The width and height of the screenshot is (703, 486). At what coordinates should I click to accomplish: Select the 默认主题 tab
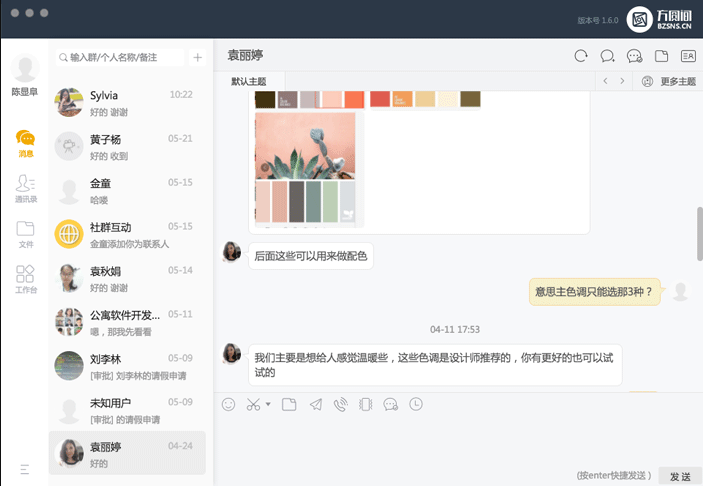[249, 81]
